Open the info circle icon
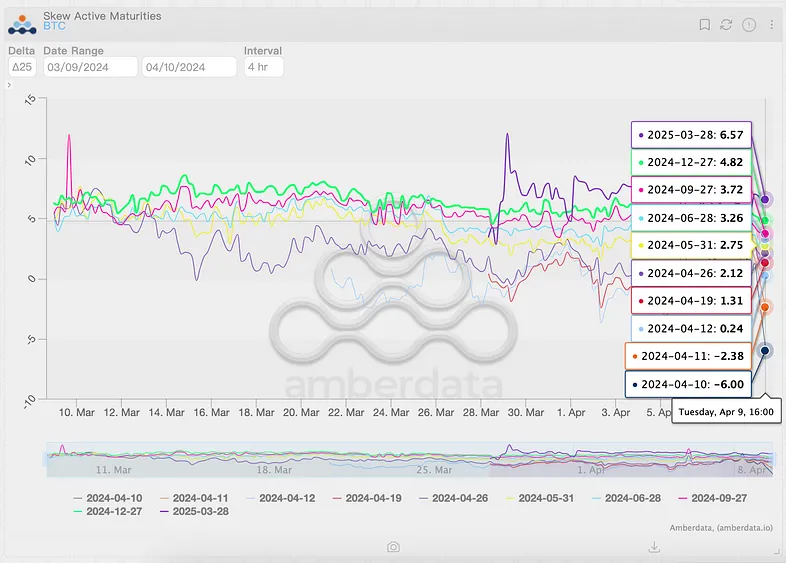The image size is (786, 563). [x=749, y=24]
